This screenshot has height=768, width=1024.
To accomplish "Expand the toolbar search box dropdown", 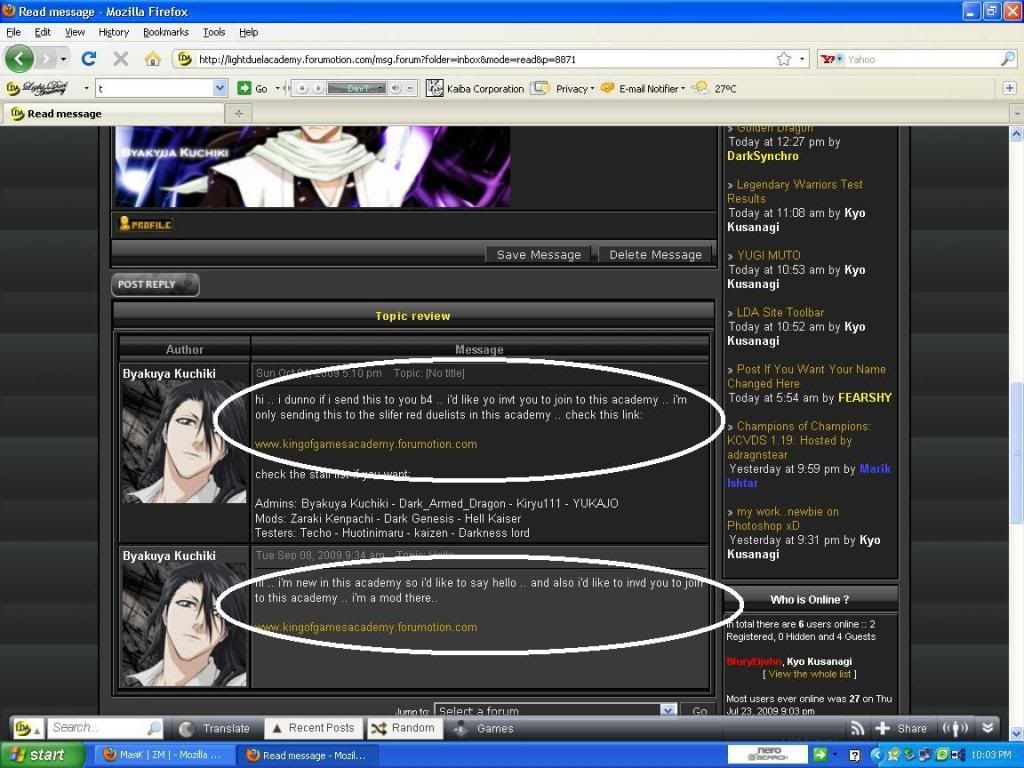I will click(x=220, y=88).
